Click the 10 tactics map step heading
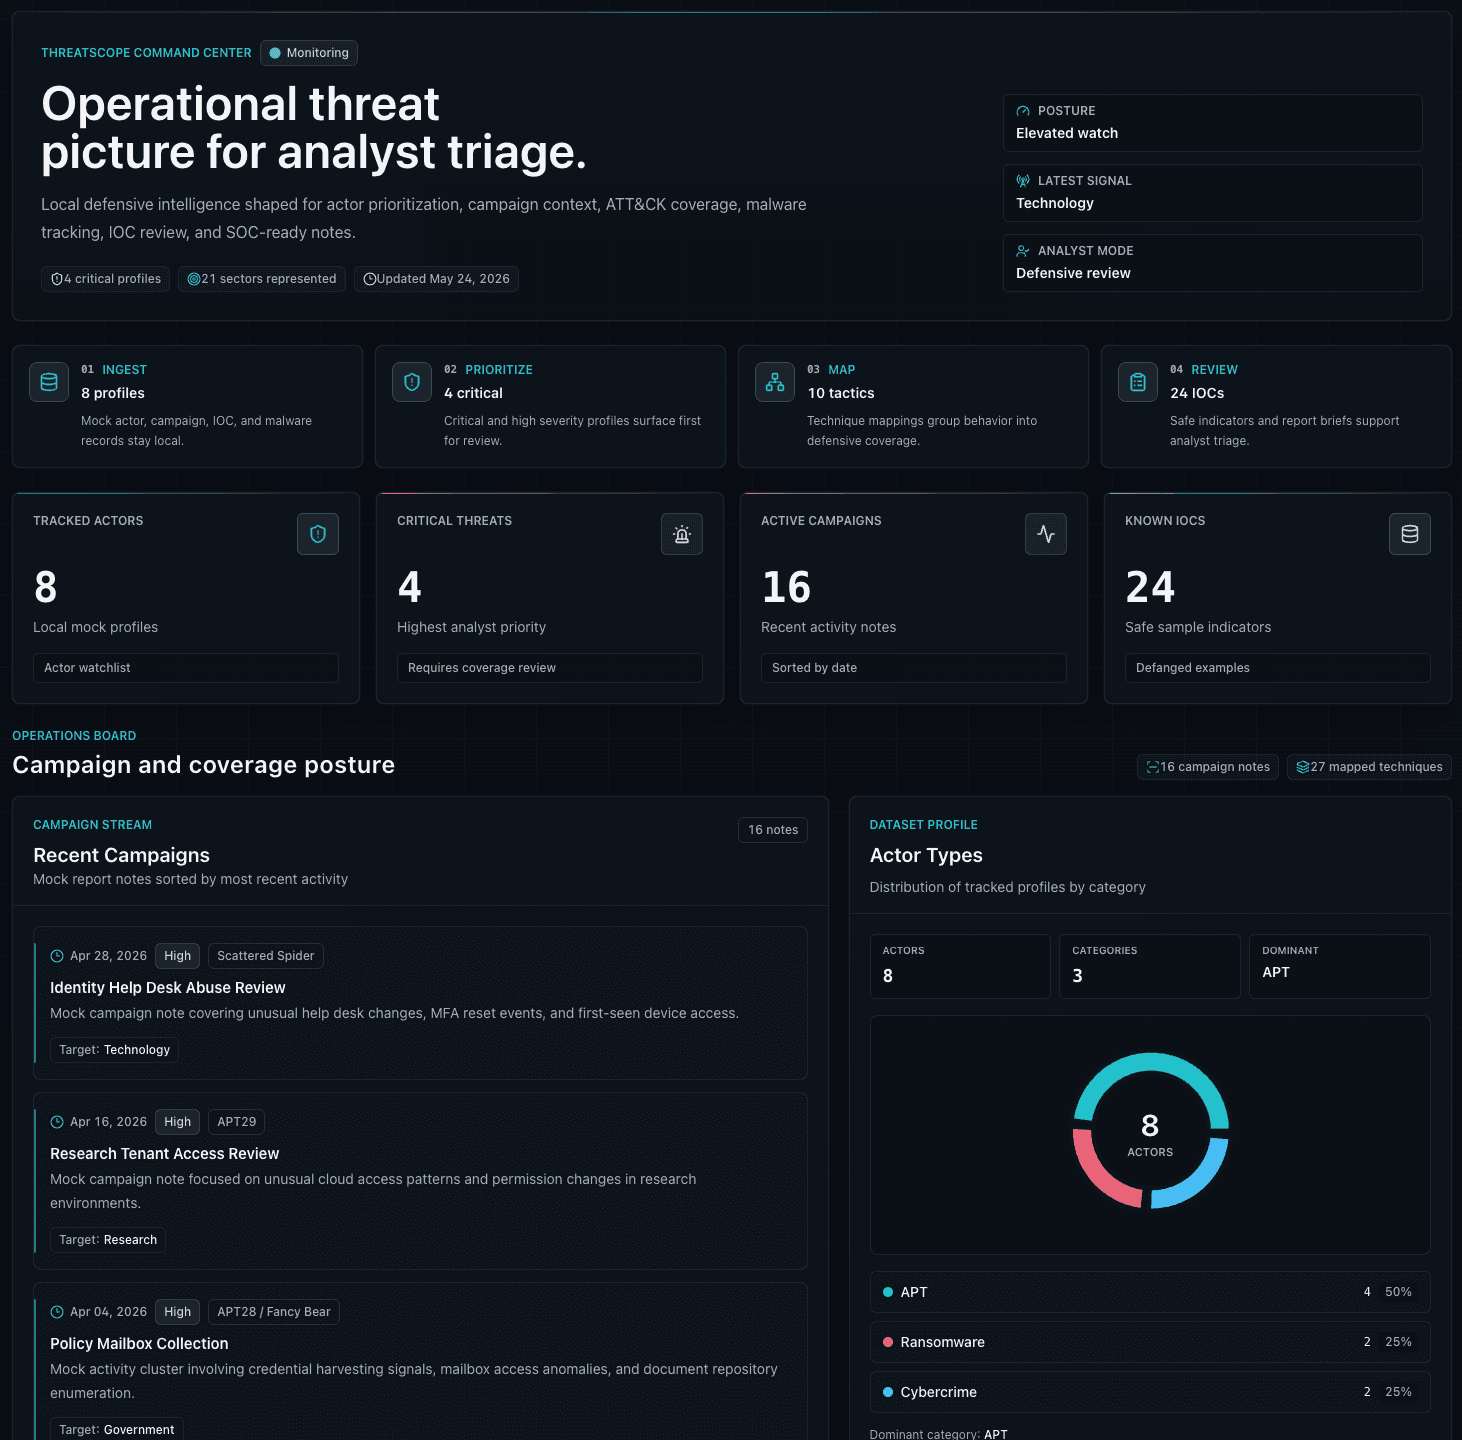Viewport: 1462px width, 1440px height. (841, 393)
